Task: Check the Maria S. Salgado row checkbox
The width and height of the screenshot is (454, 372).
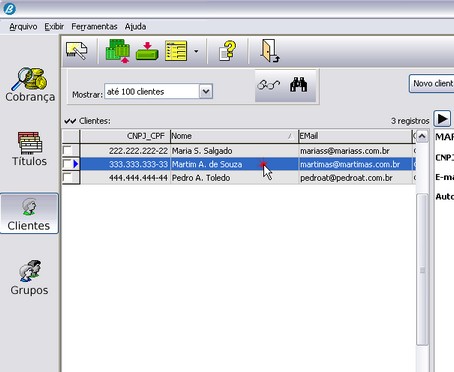Action: click(68, 151)
